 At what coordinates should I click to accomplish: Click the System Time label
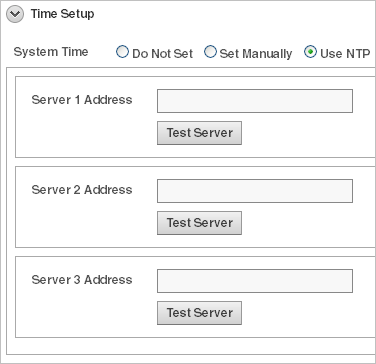click(x=51, y=52)
